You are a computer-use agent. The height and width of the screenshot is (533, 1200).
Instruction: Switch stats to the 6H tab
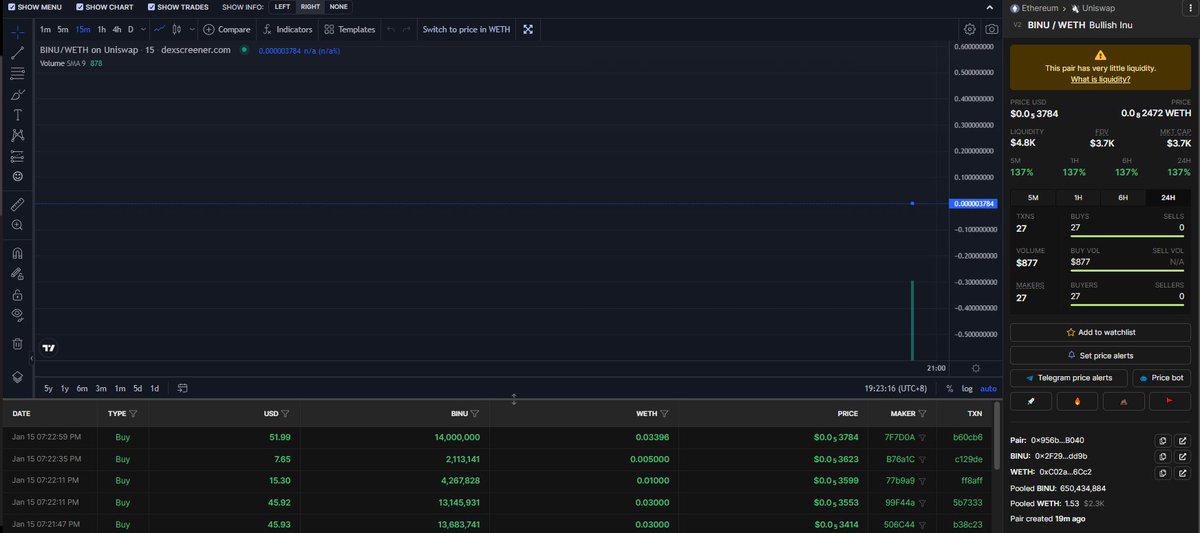tap(1123, 198)
